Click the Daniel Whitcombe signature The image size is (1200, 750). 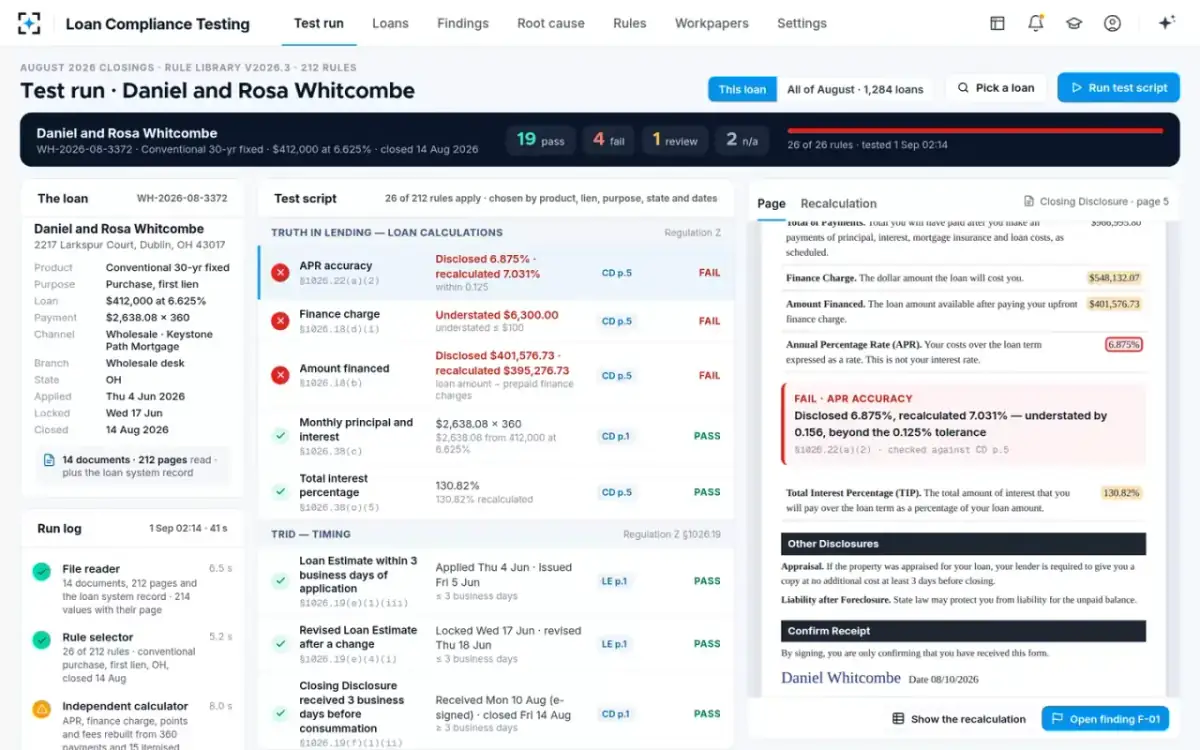tap(841, 678)
